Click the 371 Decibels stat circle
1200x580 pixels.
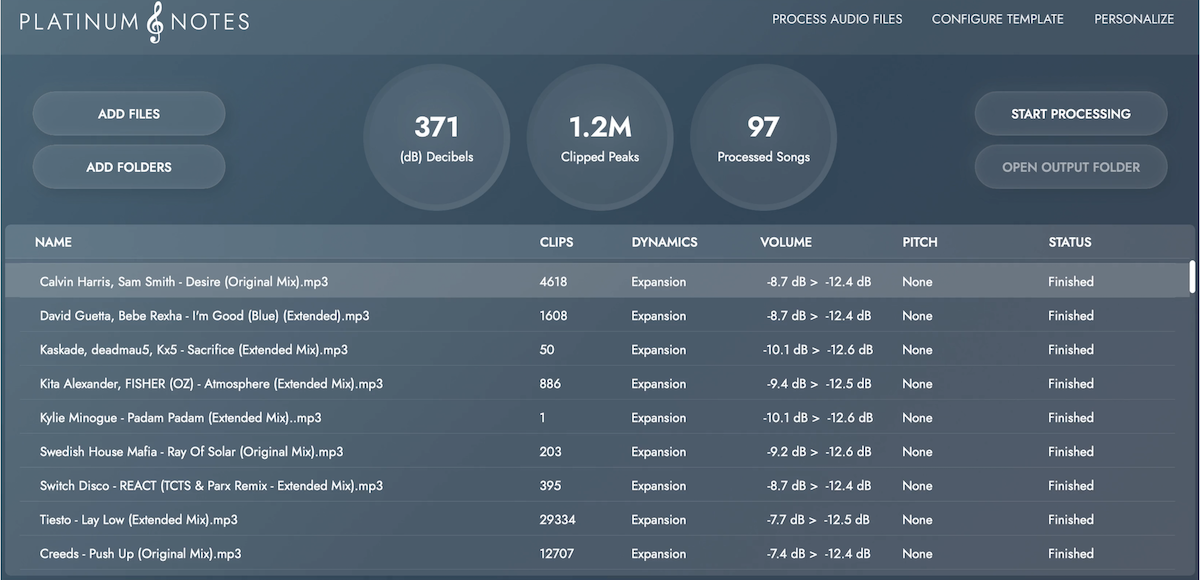[437, 138]
